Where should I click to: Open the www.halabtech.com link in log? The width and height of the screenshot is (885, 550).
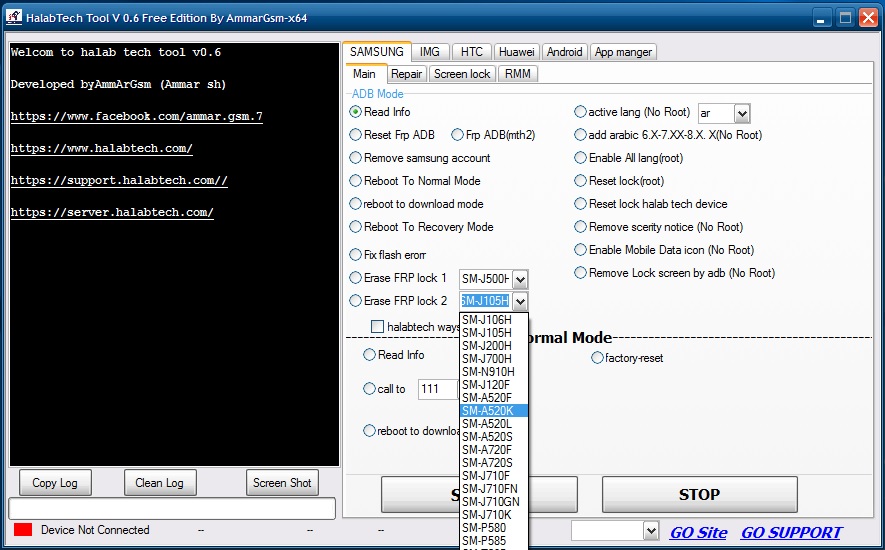(x=102, y=149)
